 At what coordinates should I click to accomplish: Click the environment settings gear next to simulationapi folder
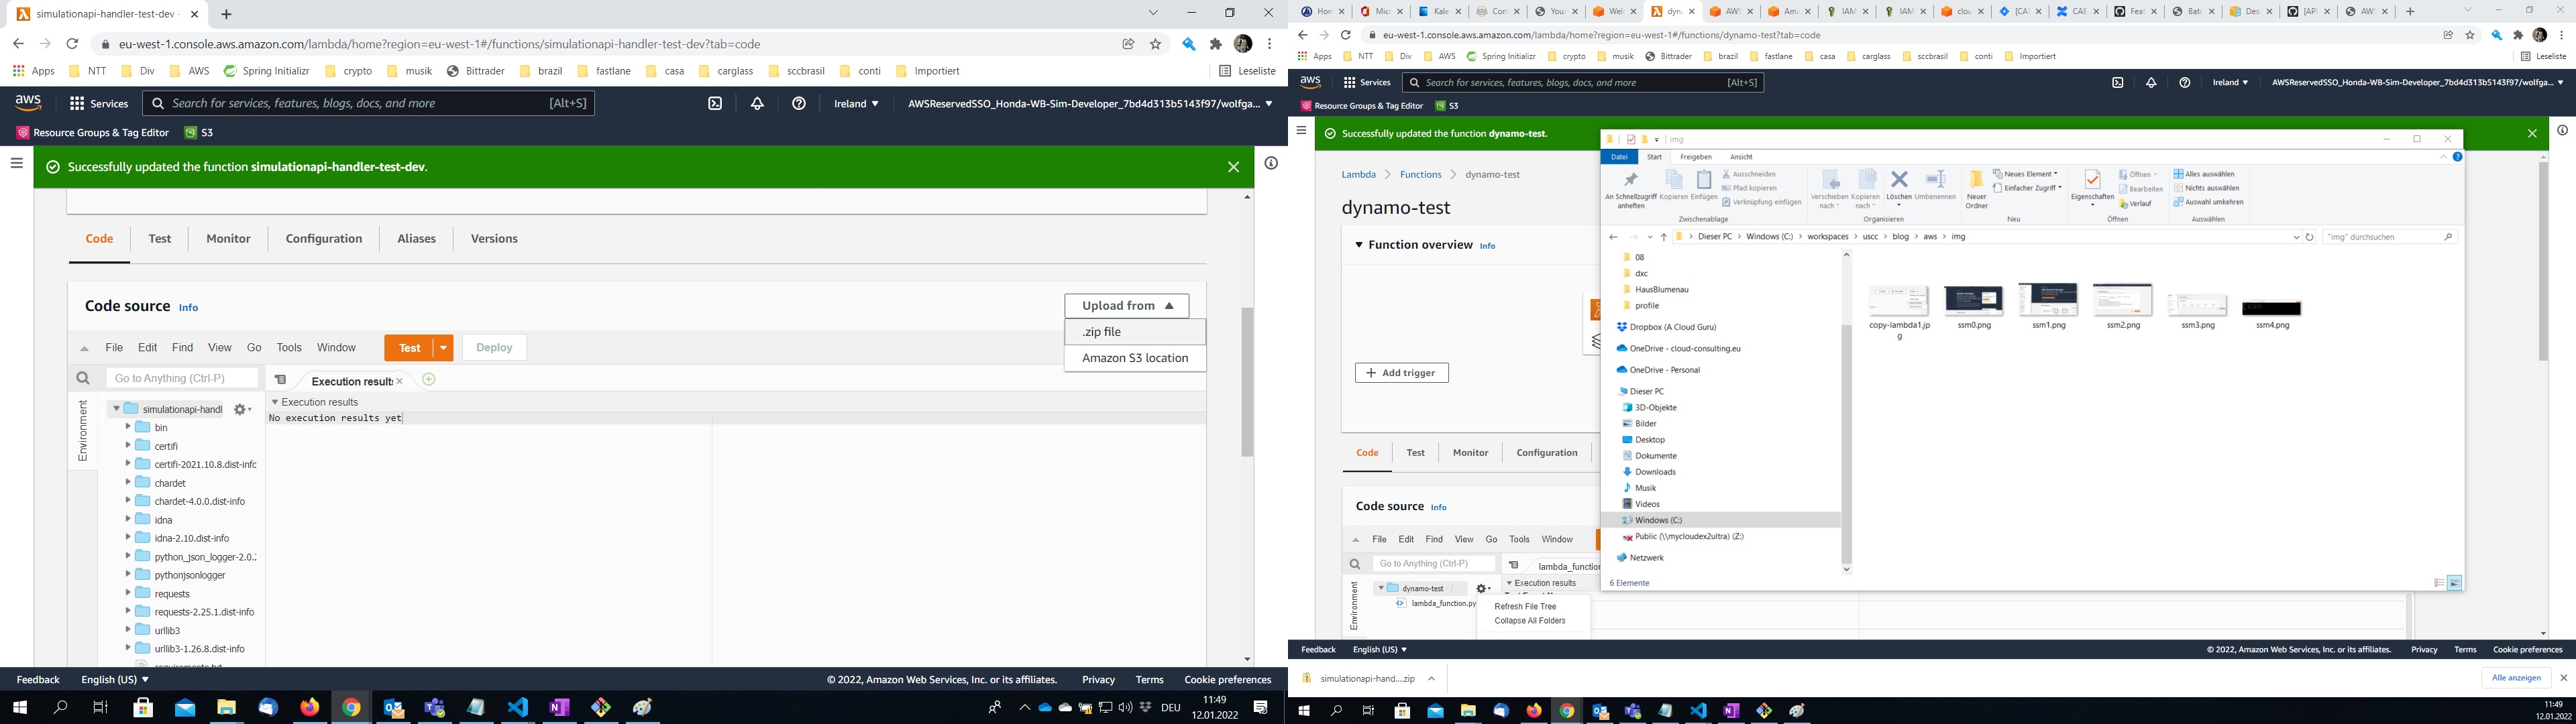[242, 409]
